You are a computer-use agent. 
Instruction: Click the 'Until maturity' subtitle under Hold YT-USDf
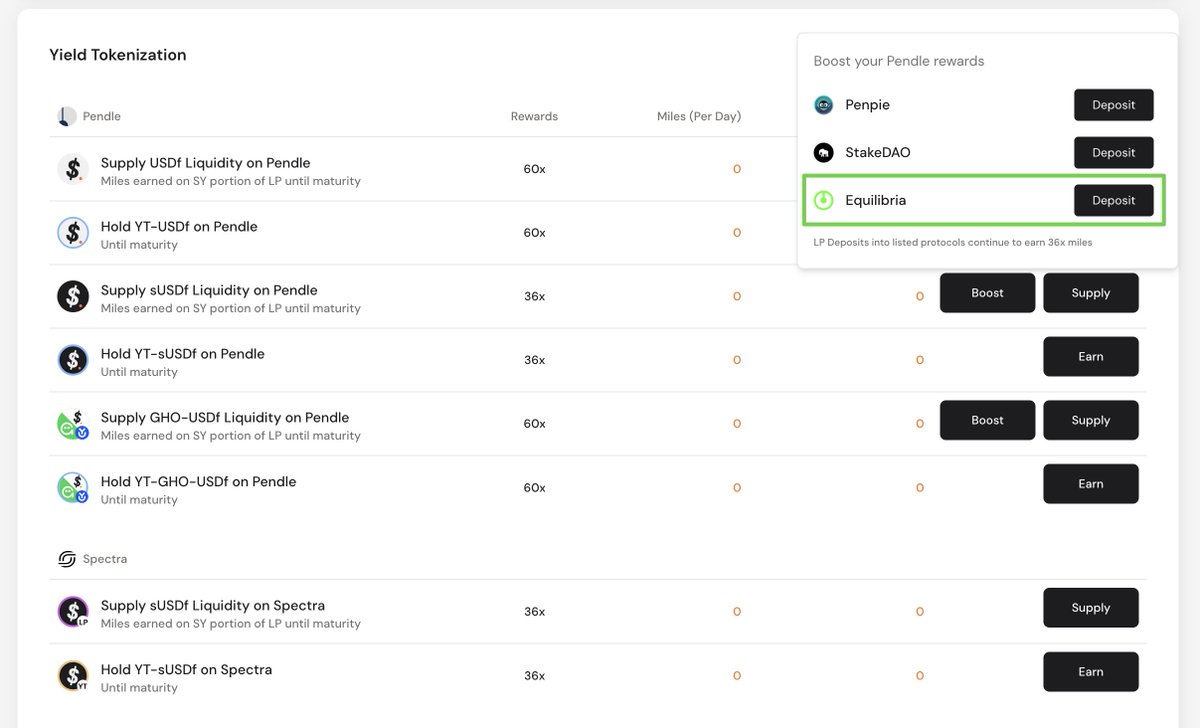(139, 245)
